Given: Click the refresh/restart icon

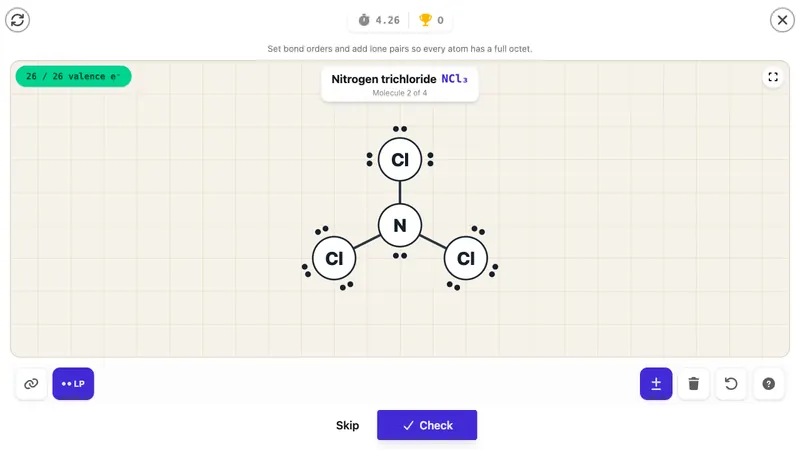Looking at the screenshot, I should 17,20.
